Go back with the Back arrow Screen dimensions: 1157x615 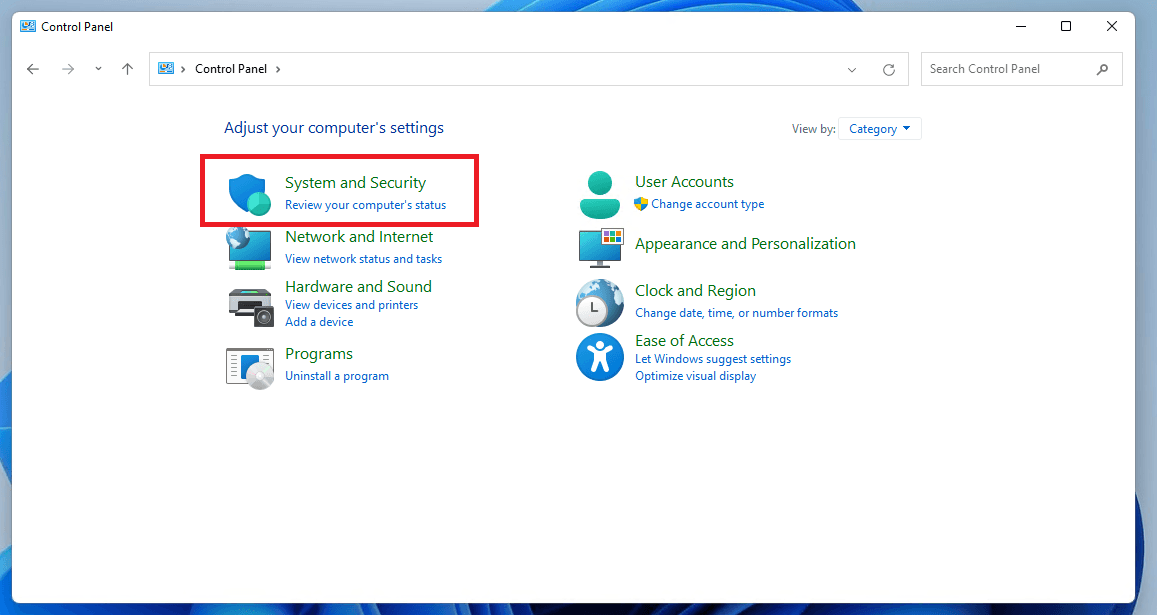coord(32,69)
